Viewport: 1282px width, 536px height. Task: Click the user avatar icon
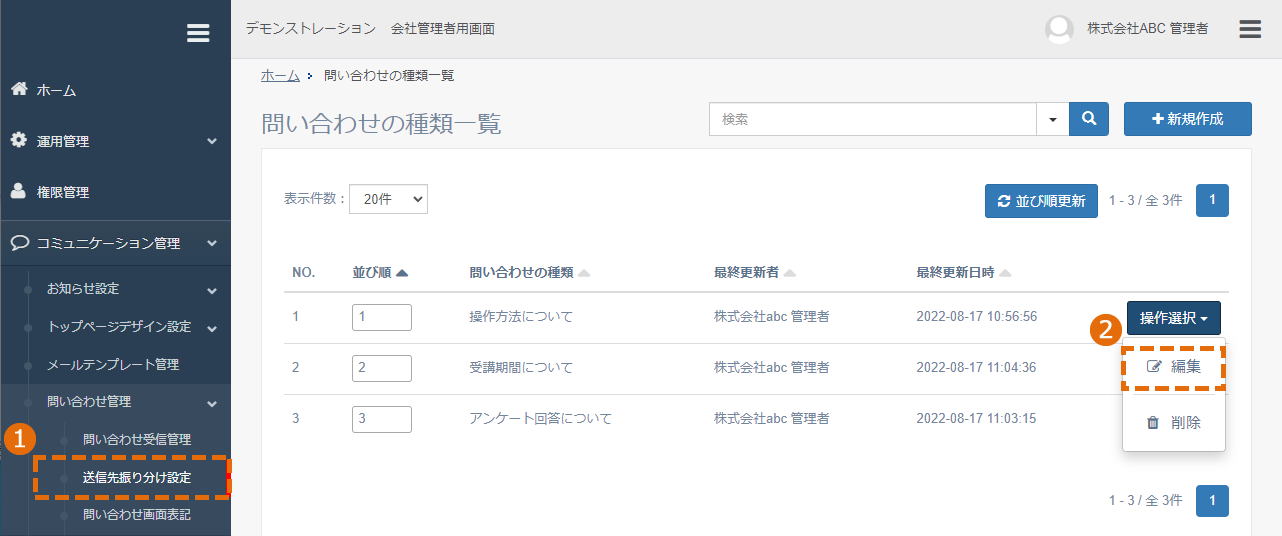click(x=1059, y=29)
